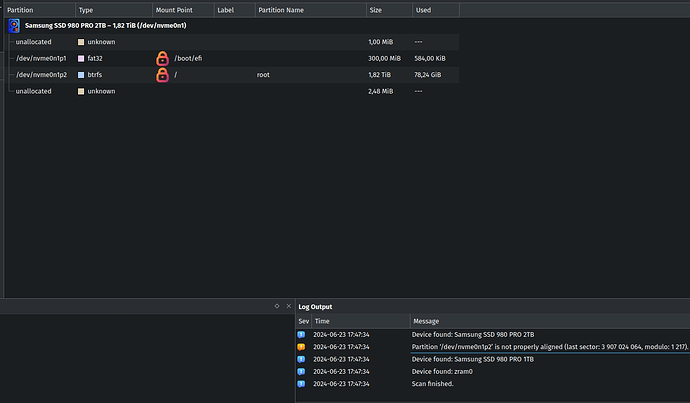Click the 584,00 KiB used value

429,58
